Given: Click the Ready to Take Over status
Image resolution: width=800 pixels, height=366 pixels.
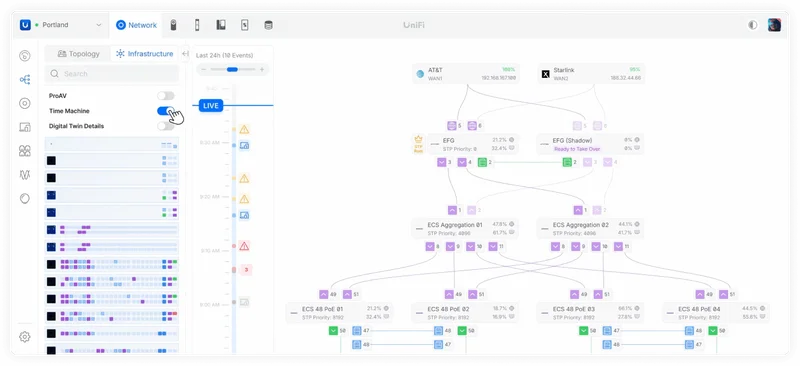Looking at the screenshot, I should pyautogui.click(x=577, y=149).
